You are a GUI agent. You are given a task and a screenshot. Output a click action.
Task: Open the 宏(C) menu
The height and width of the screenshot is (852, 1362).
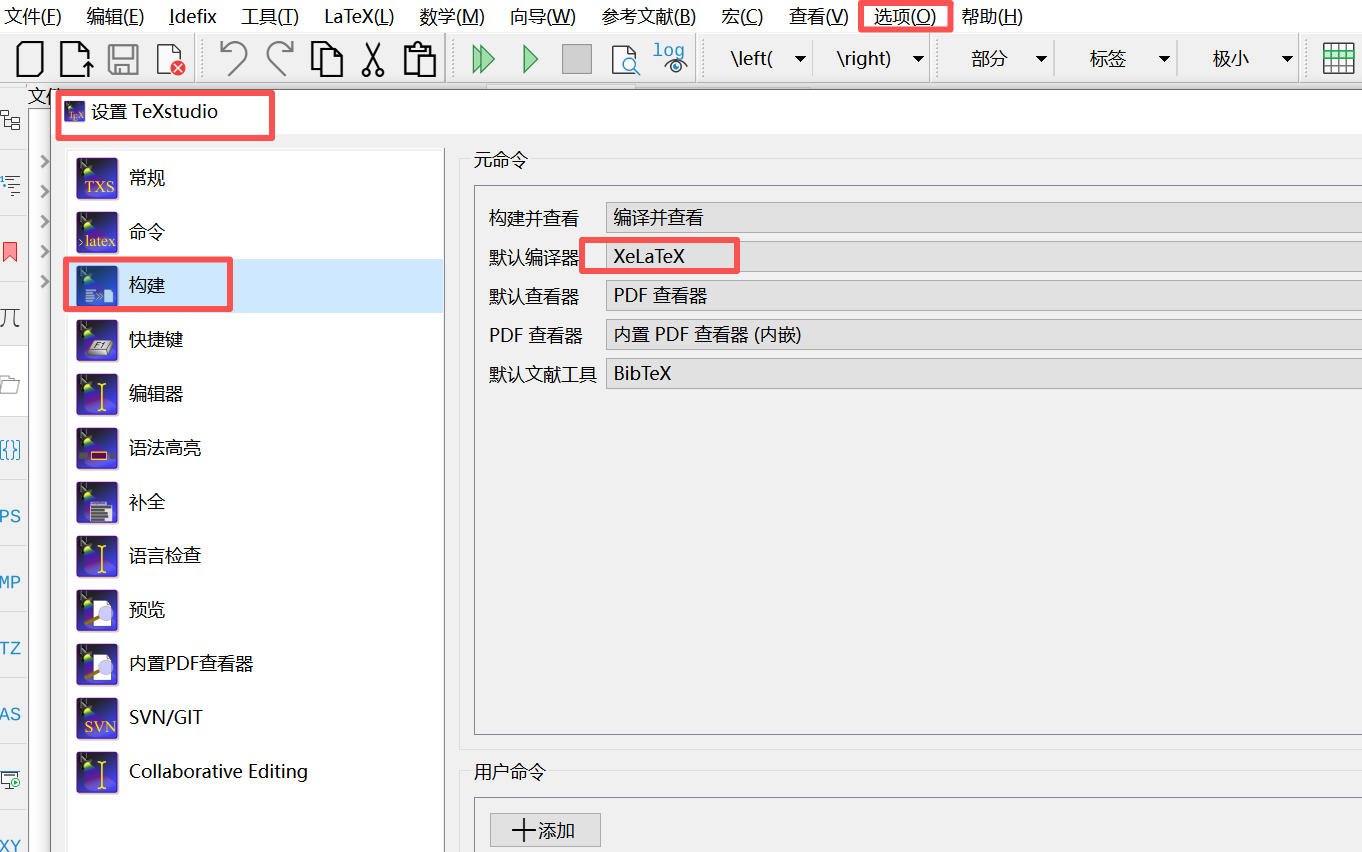742,17
